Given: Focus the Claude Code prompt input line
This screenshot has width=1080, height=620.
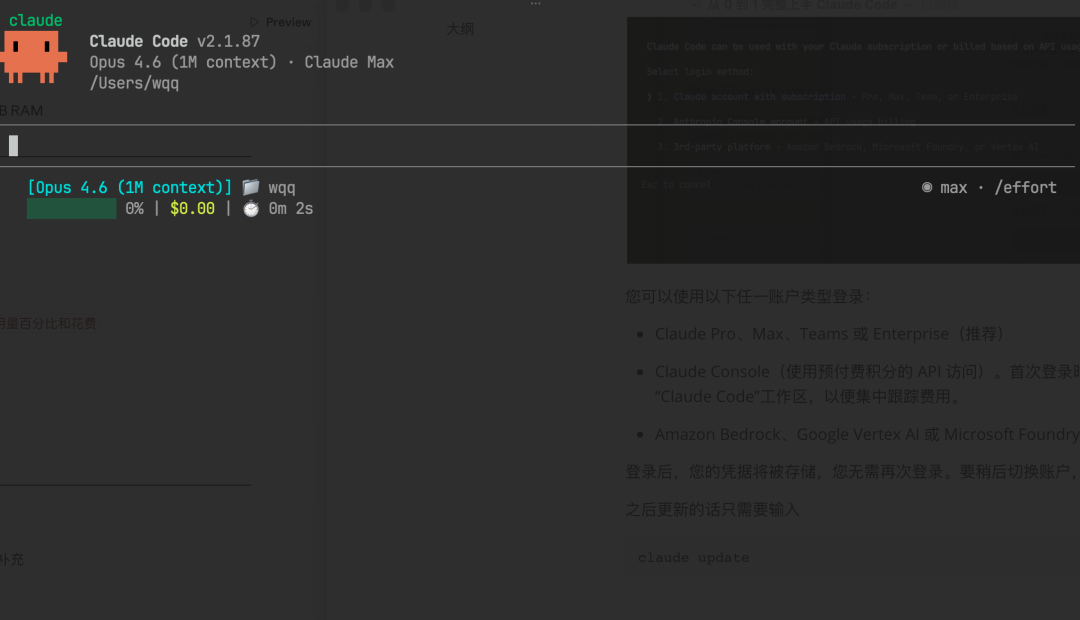Looking at the screenshot, I should coord(537,145).
